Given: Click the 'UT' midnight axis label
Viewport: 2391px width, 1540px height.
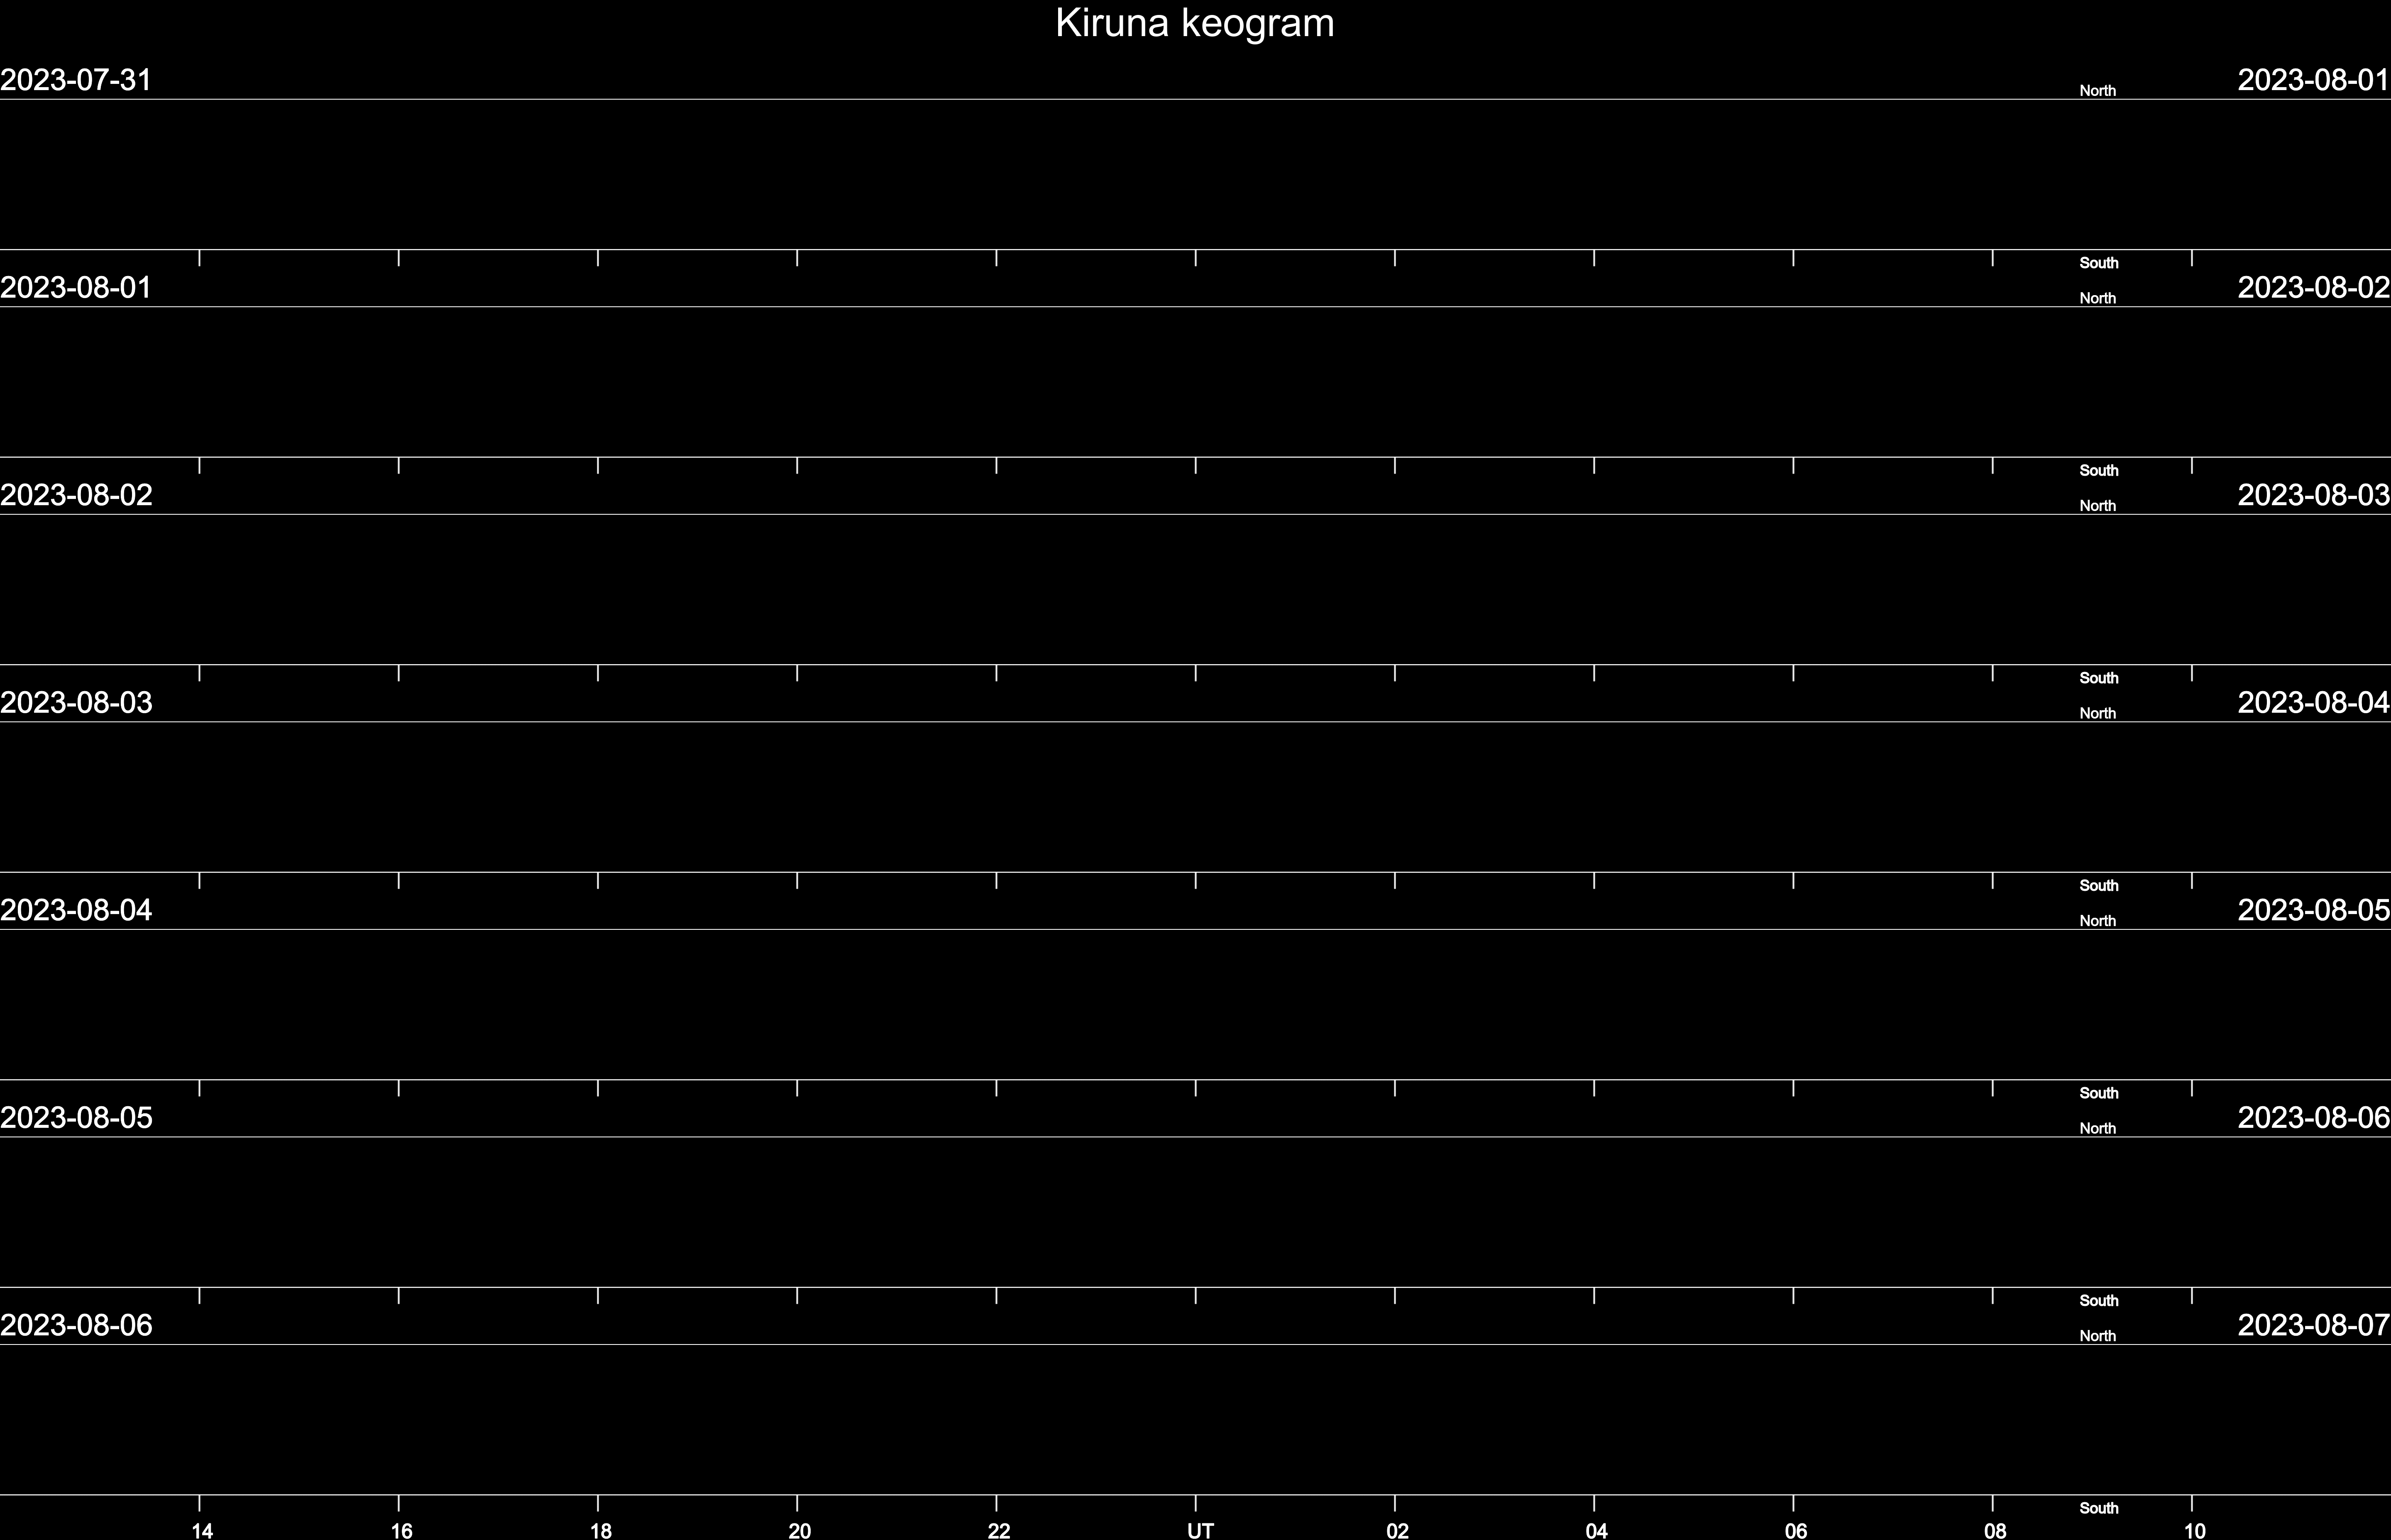Looking at the screenshot, I should [x=1200, y=1530].
